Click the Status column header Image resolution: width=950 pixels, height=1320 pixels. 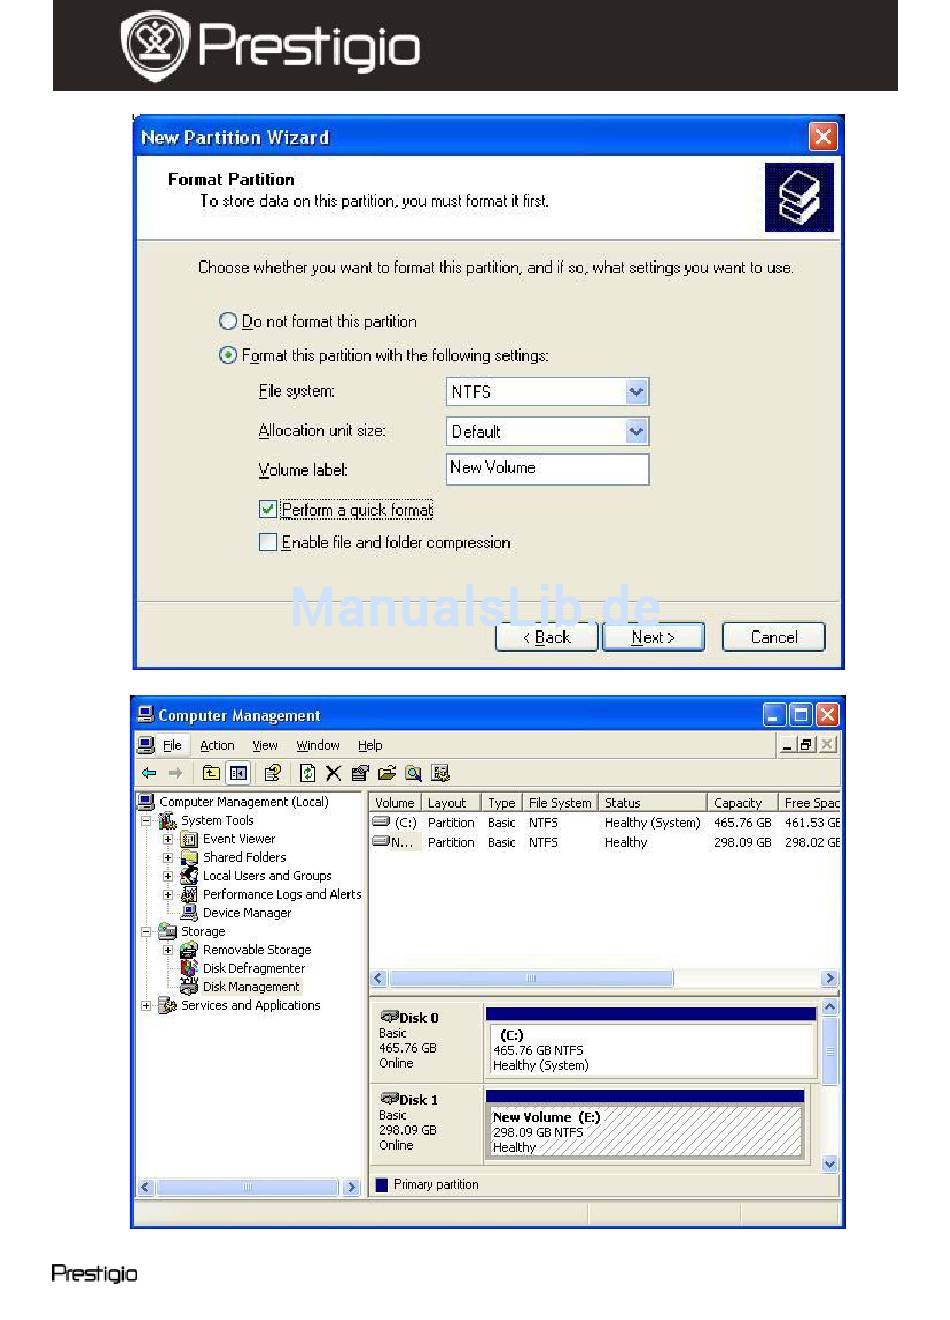click(652, 803)
